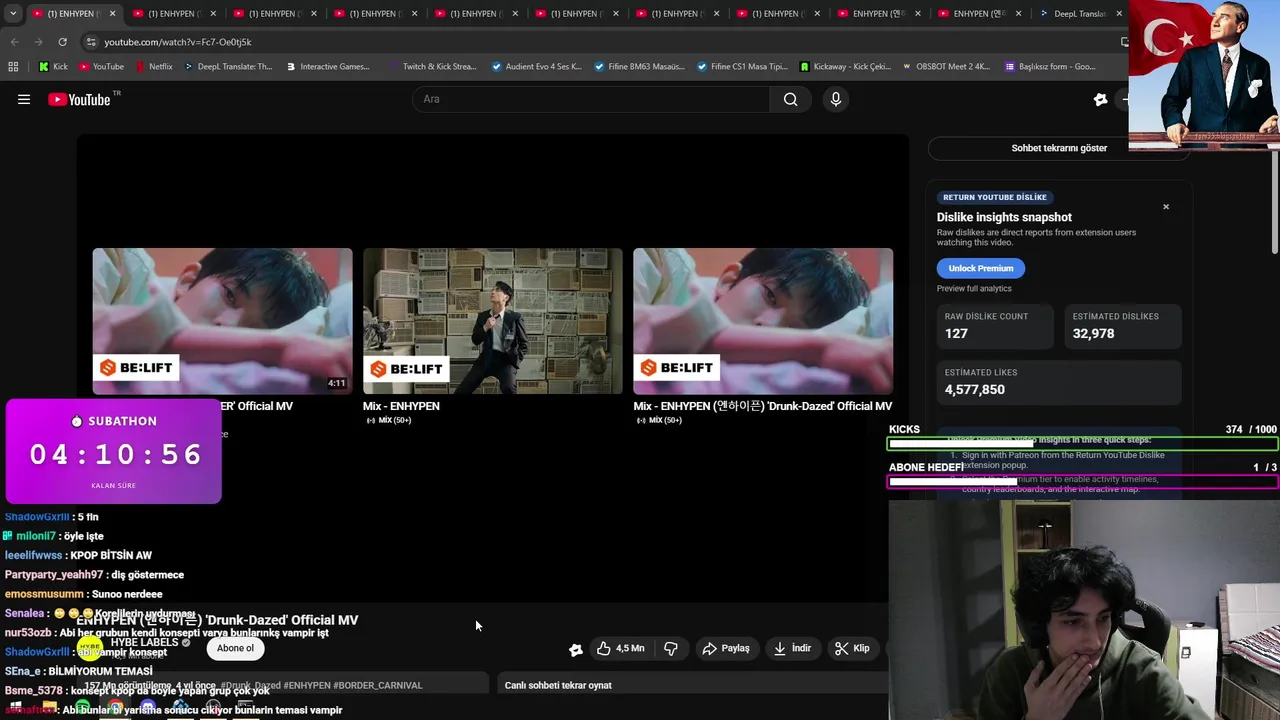Open Spotify from the Windows taskbar
This screenshot has height=720, width=1280.
tap(82, 708)
